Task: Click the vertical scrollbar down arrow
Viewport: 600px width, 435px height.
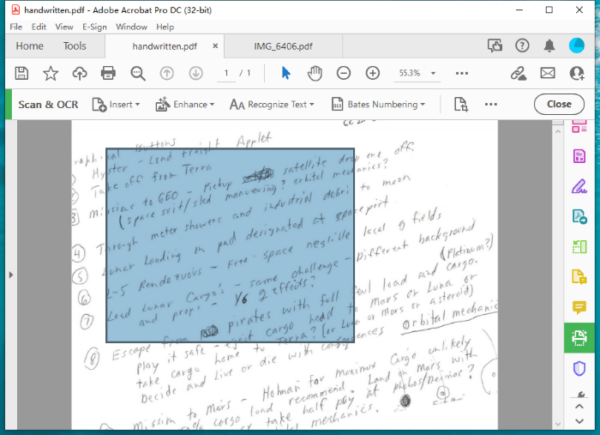Action: [558, 424]
